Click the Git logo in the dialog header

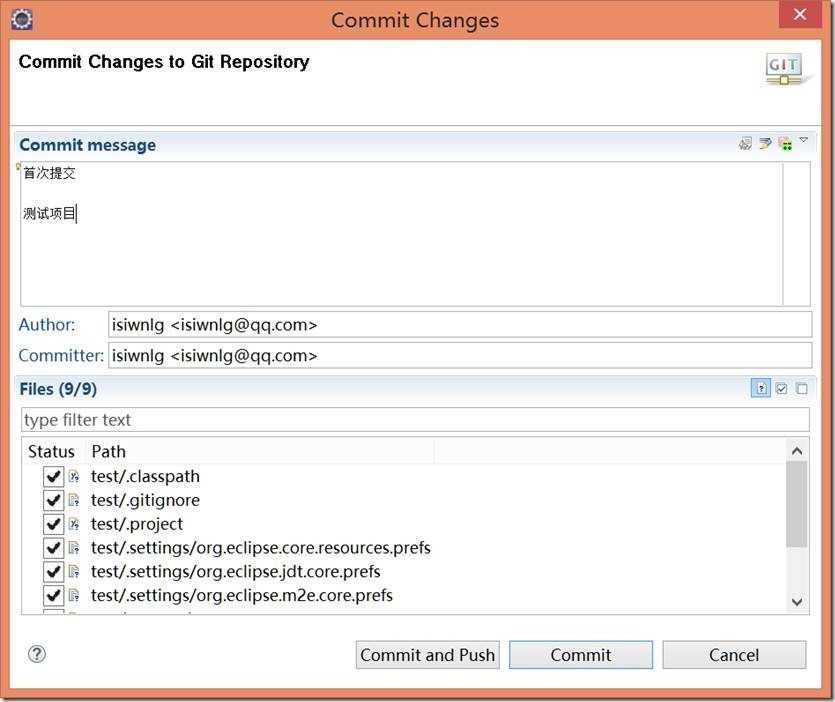785,69
